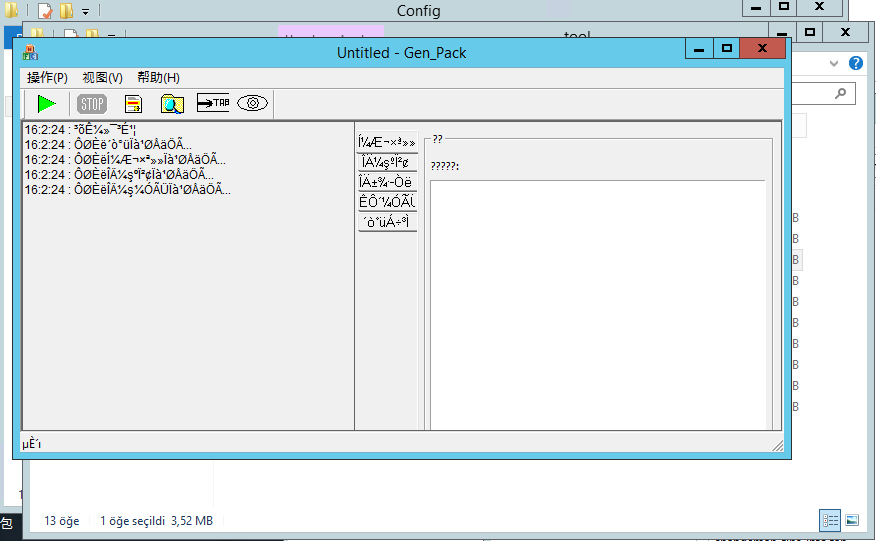
Task: Toggle the eye view icon in toolbar
Action: point(253,103)
